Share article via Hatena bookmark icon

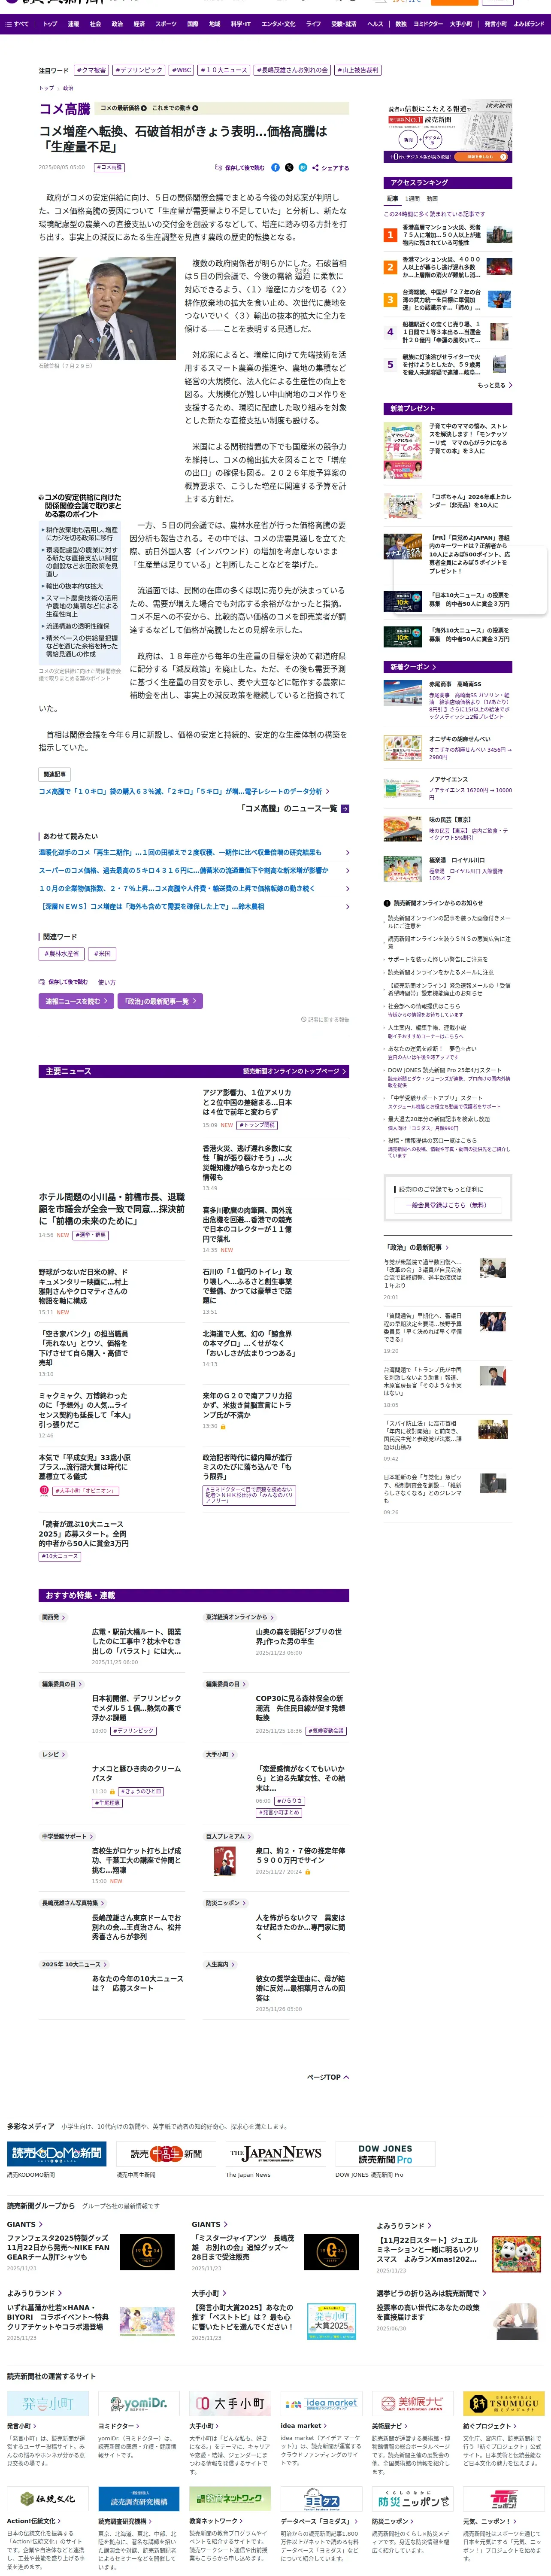302,168
